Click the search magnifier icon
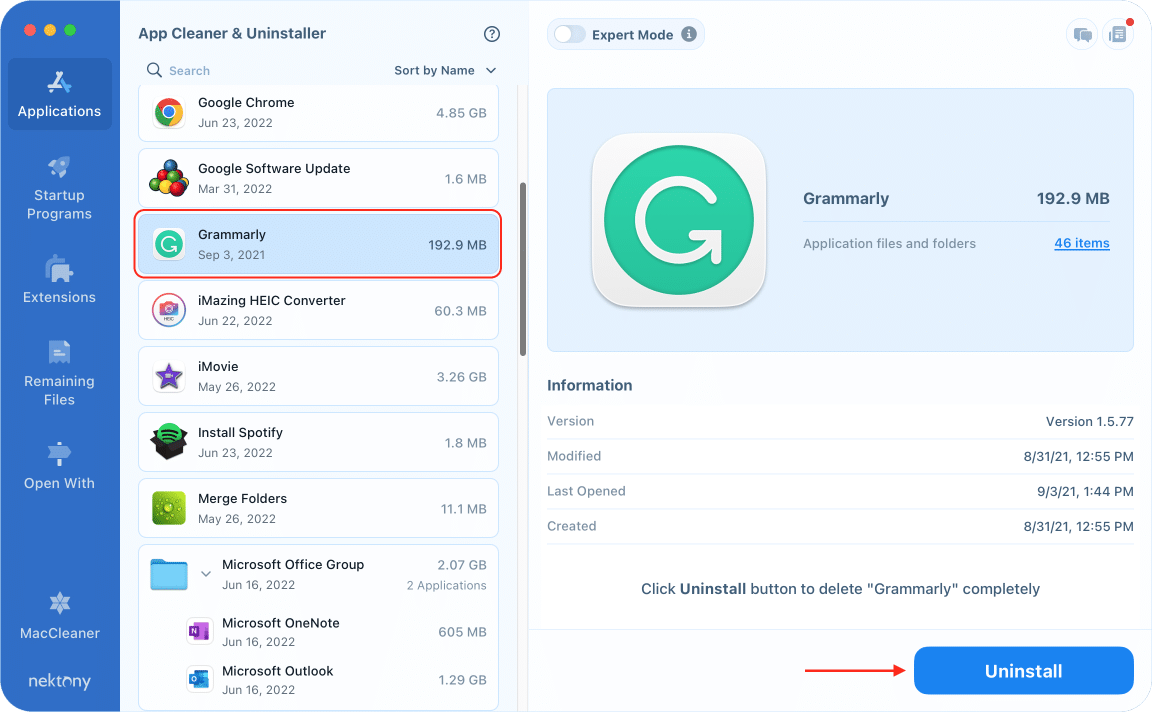 (x=153, y=70)
